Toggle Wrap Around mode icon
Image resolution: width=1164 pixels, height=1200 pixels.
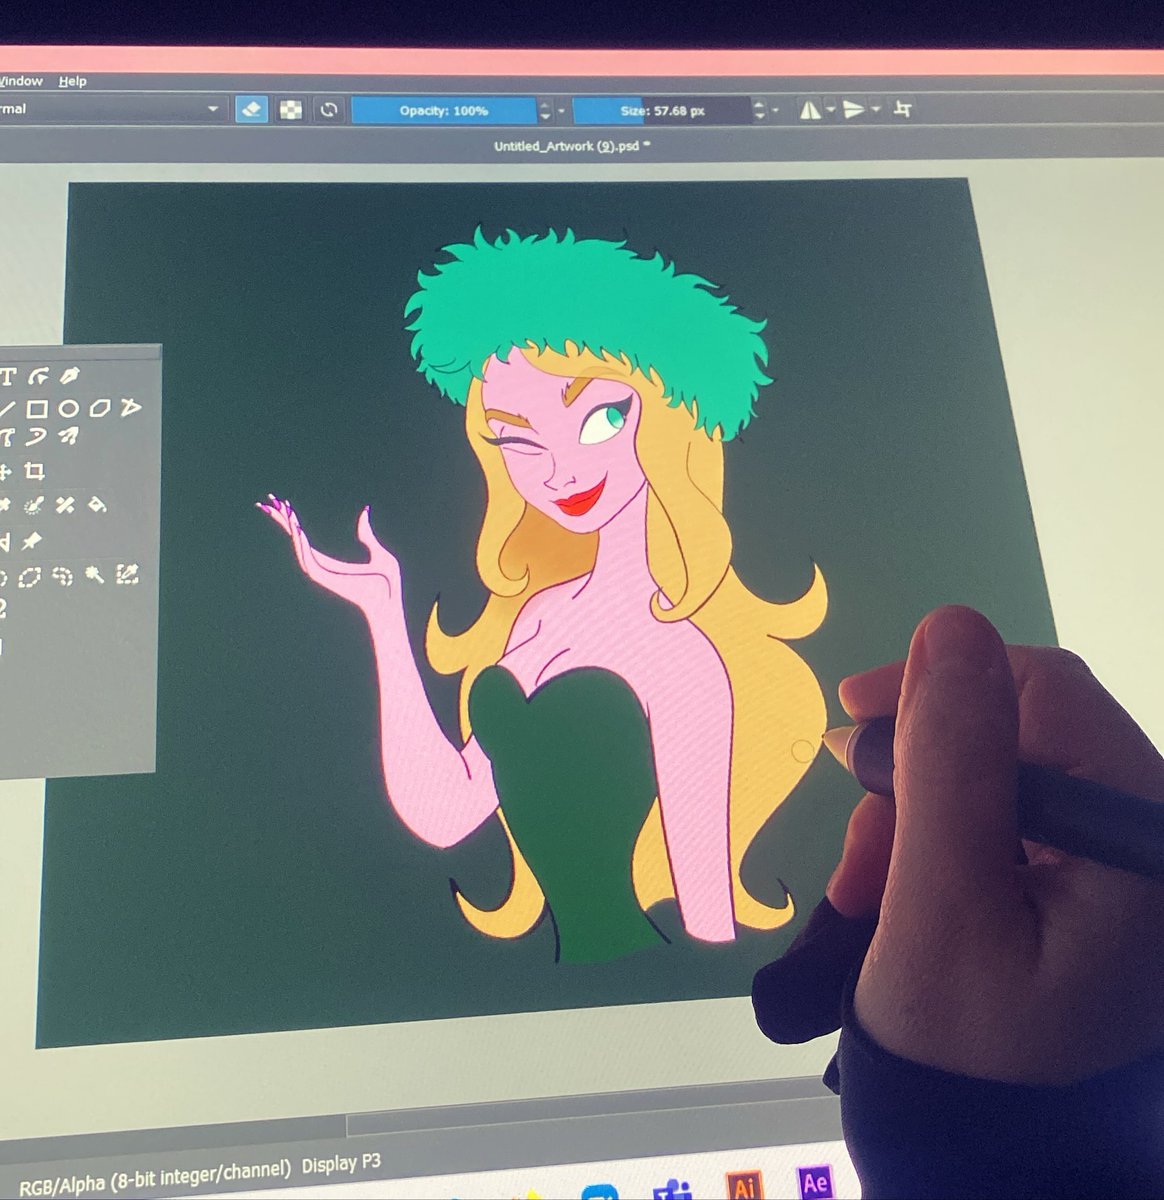(902, 109)
